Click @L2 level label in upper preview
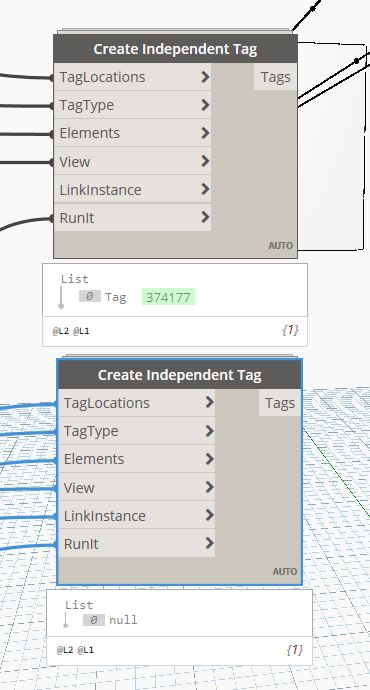The image size is (370, 690). [x=61, y=331]
